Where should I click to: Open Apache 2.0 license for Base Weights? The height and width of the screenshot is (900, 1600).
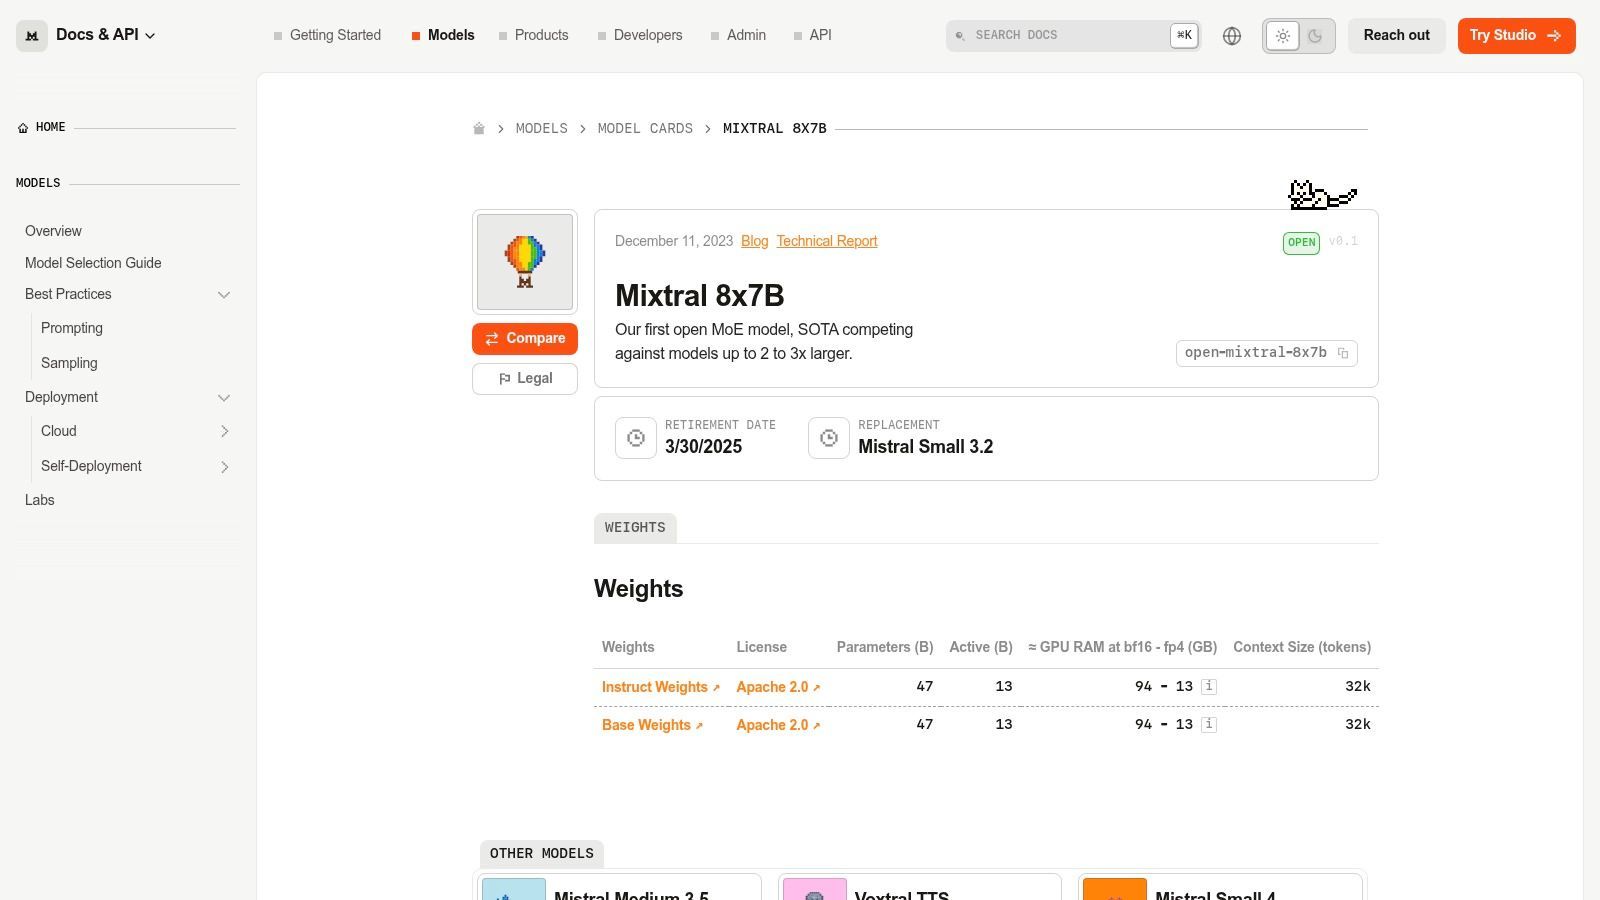pos(778,725)
